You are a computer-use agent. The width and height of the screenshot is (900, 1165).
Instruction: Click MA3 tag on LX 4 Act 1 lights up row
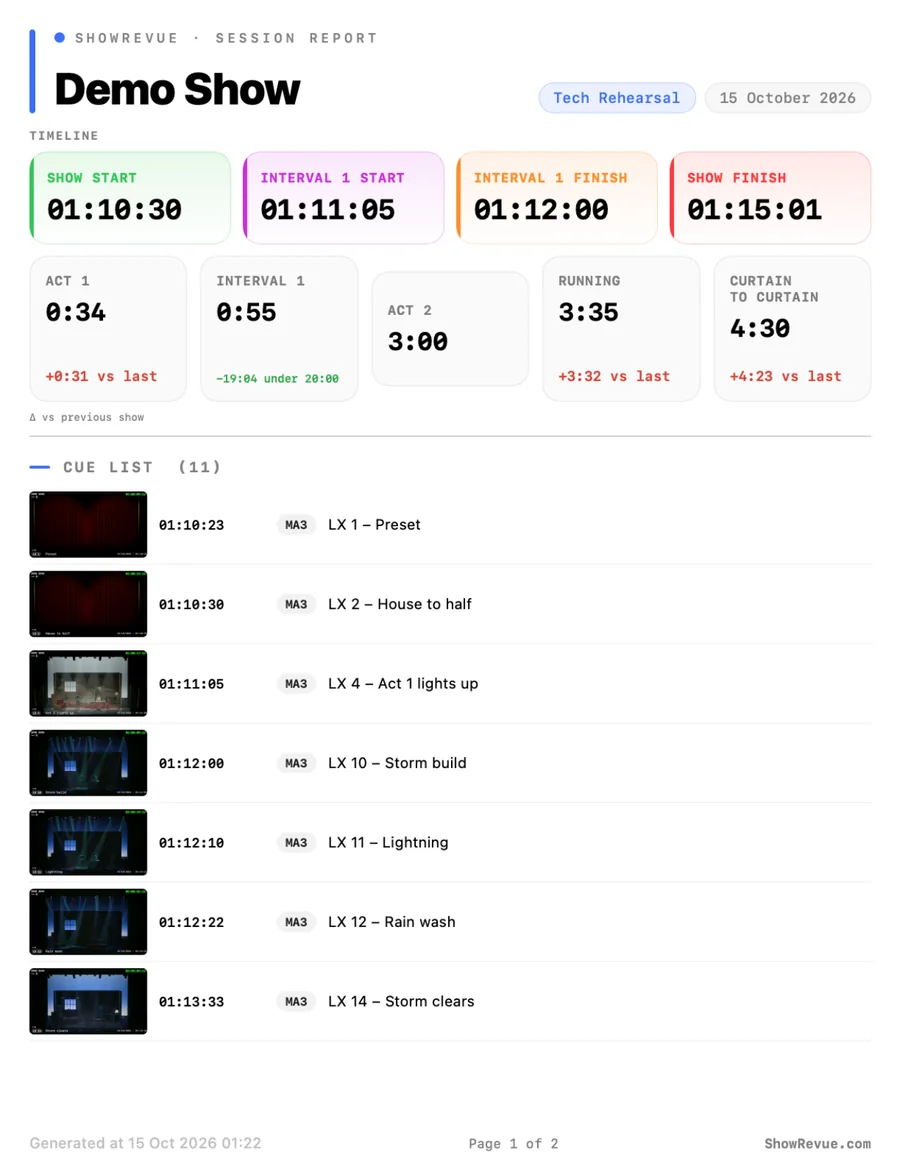(x=296, y=684)
